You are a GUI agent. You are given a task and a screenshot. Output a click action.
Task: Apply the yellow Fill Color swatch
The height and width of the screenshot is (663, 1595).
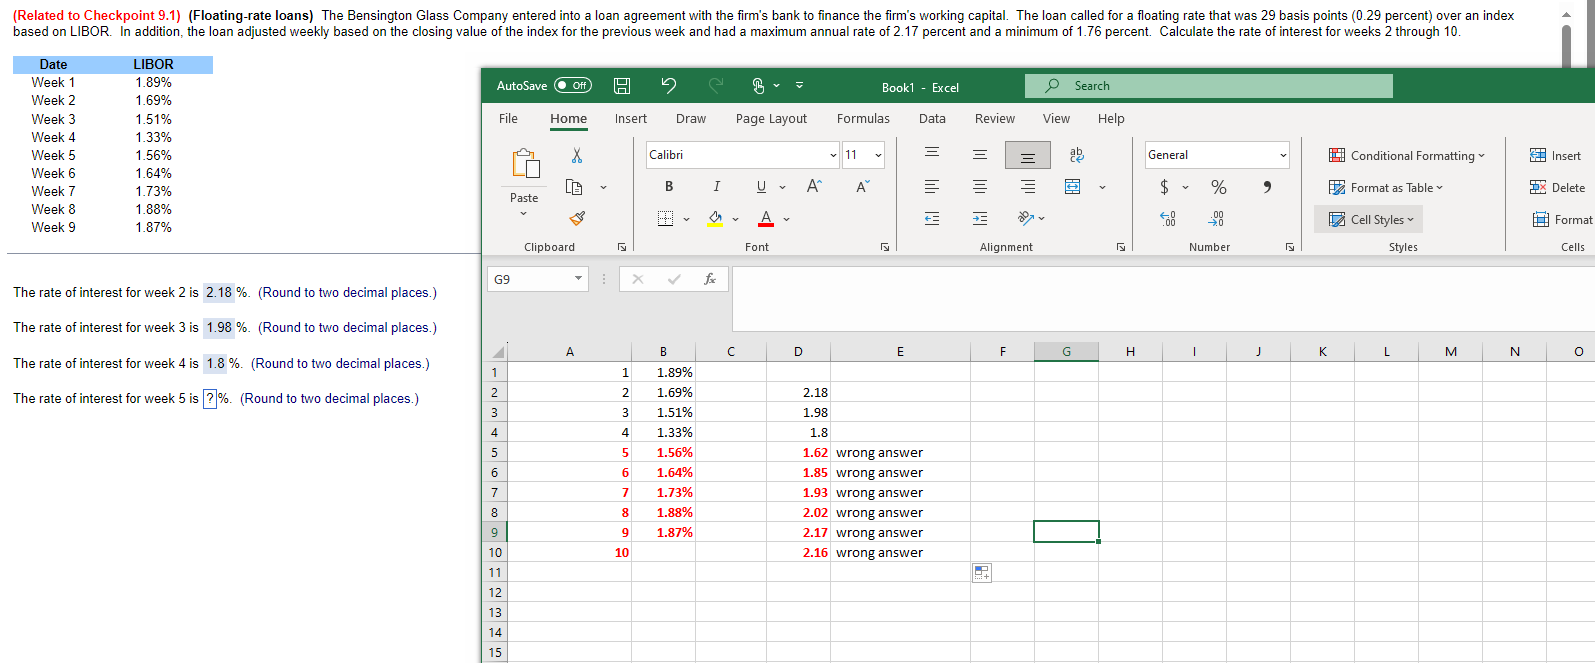[715, 218]
